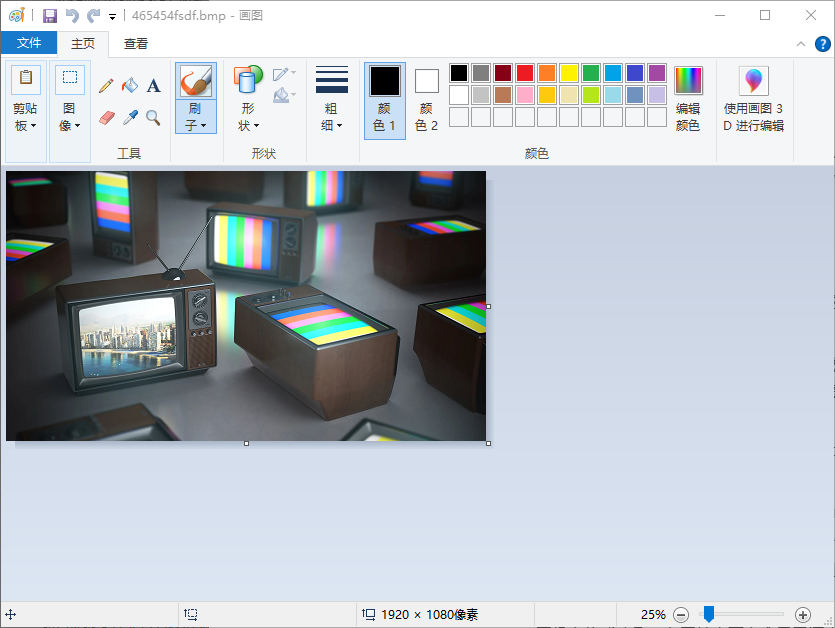Select the Color picker eyedropper tool

point(130,118)
